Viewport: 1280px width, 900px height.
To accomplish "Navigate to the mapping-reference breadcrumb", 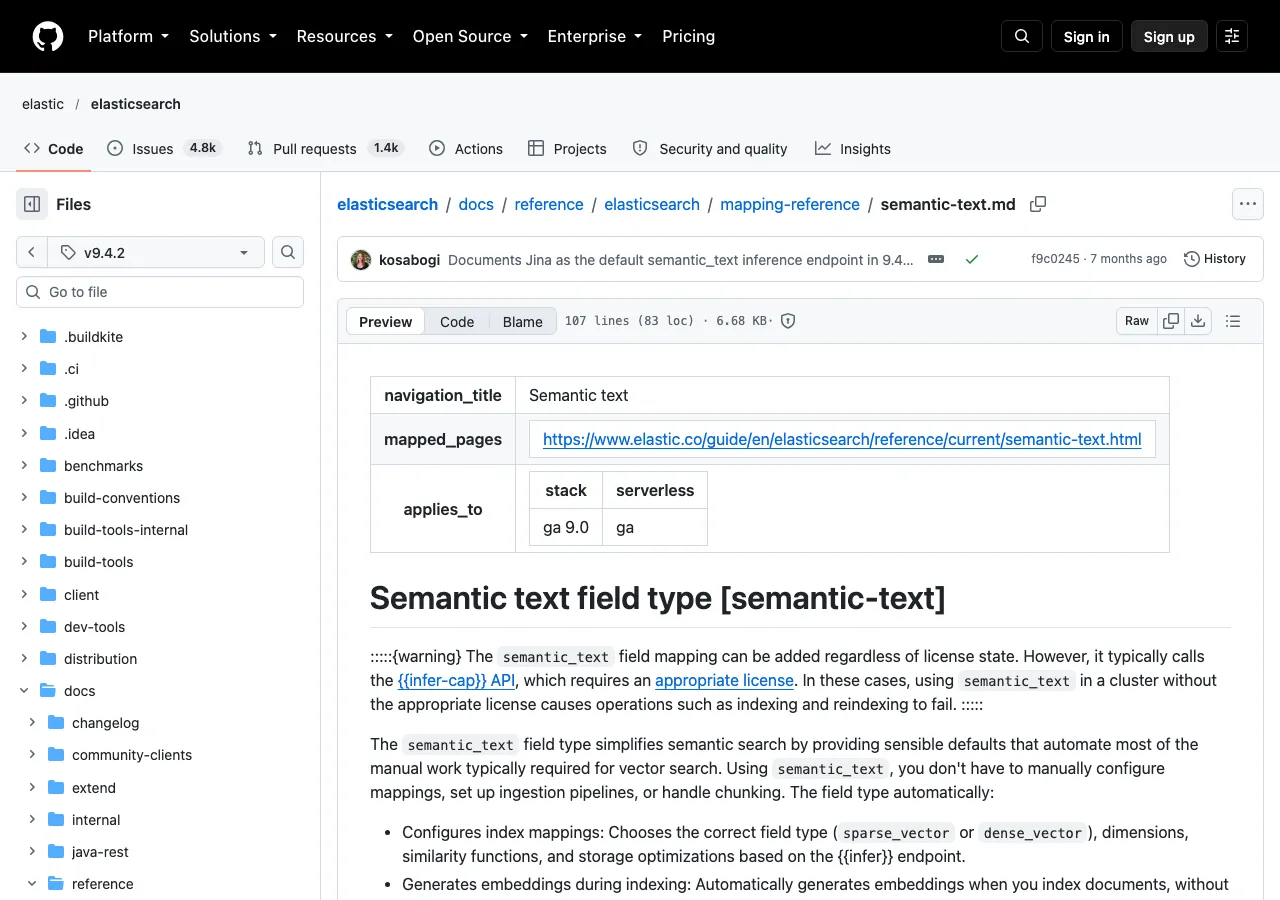I will pos(790,204).
